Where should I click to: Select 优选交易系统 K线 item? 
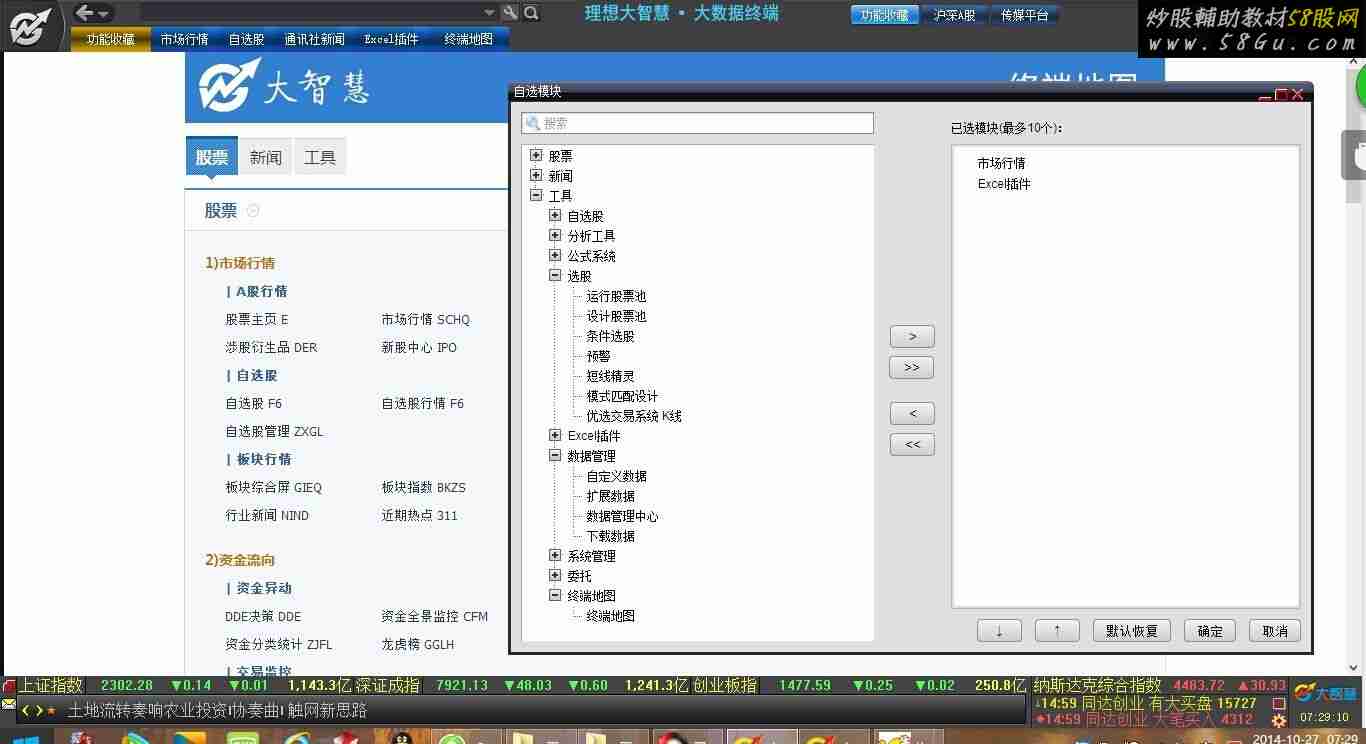634,416
